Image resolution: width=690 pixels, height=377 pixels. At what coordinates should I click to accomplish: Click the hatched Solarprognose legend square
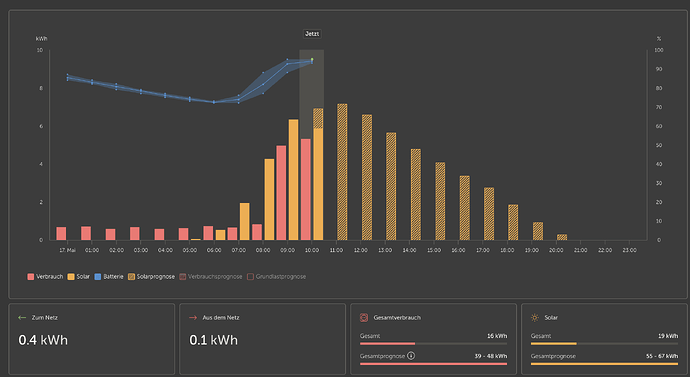[x=131, y=277]
